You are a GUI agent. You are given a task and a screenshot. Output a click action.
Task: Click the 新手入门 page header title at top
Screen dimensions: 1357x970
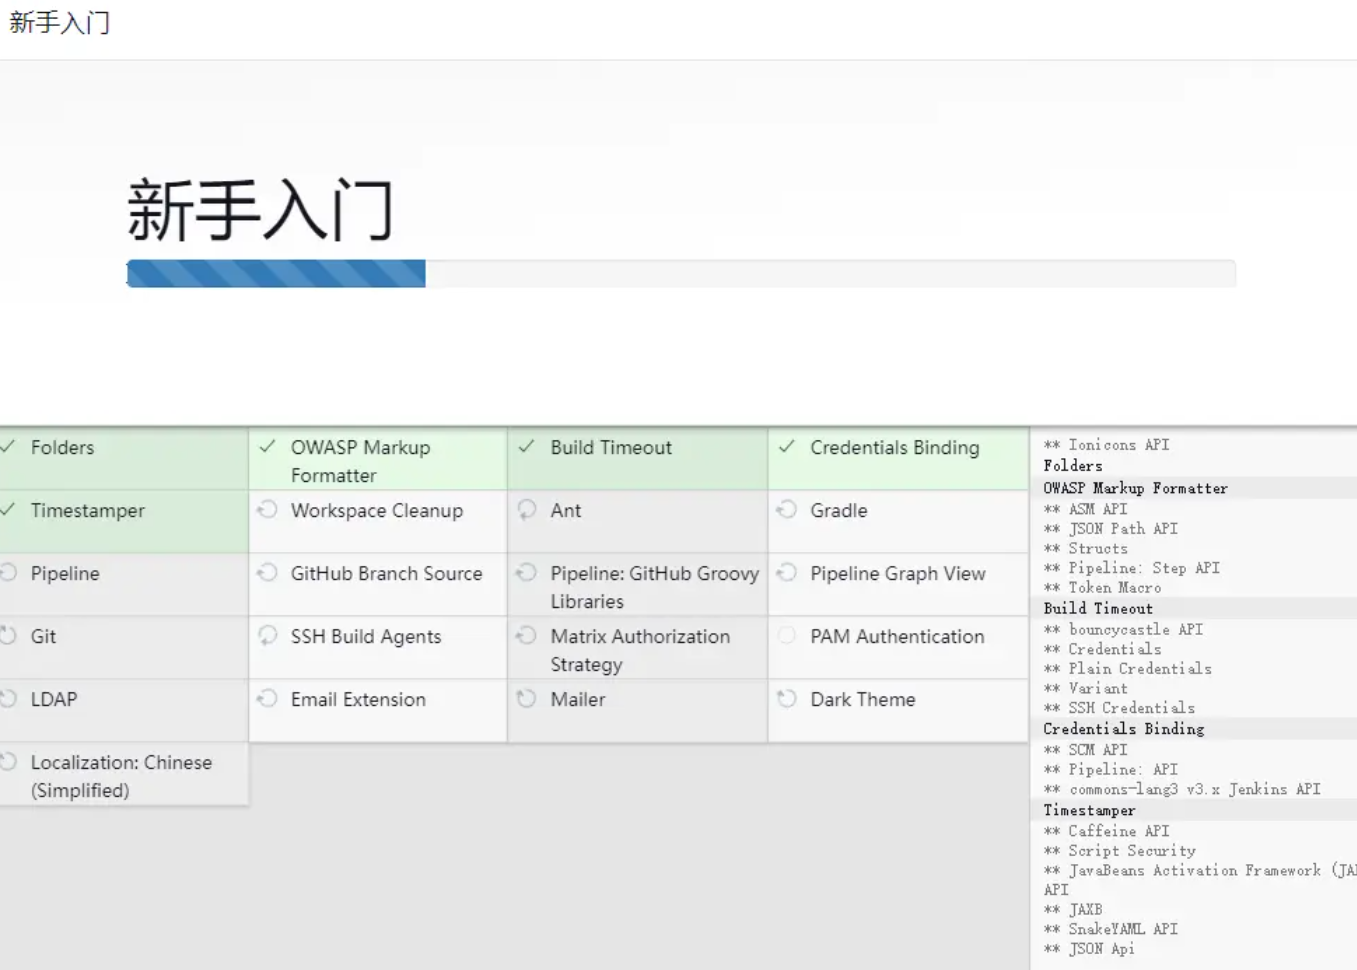(x=60, y=22)
